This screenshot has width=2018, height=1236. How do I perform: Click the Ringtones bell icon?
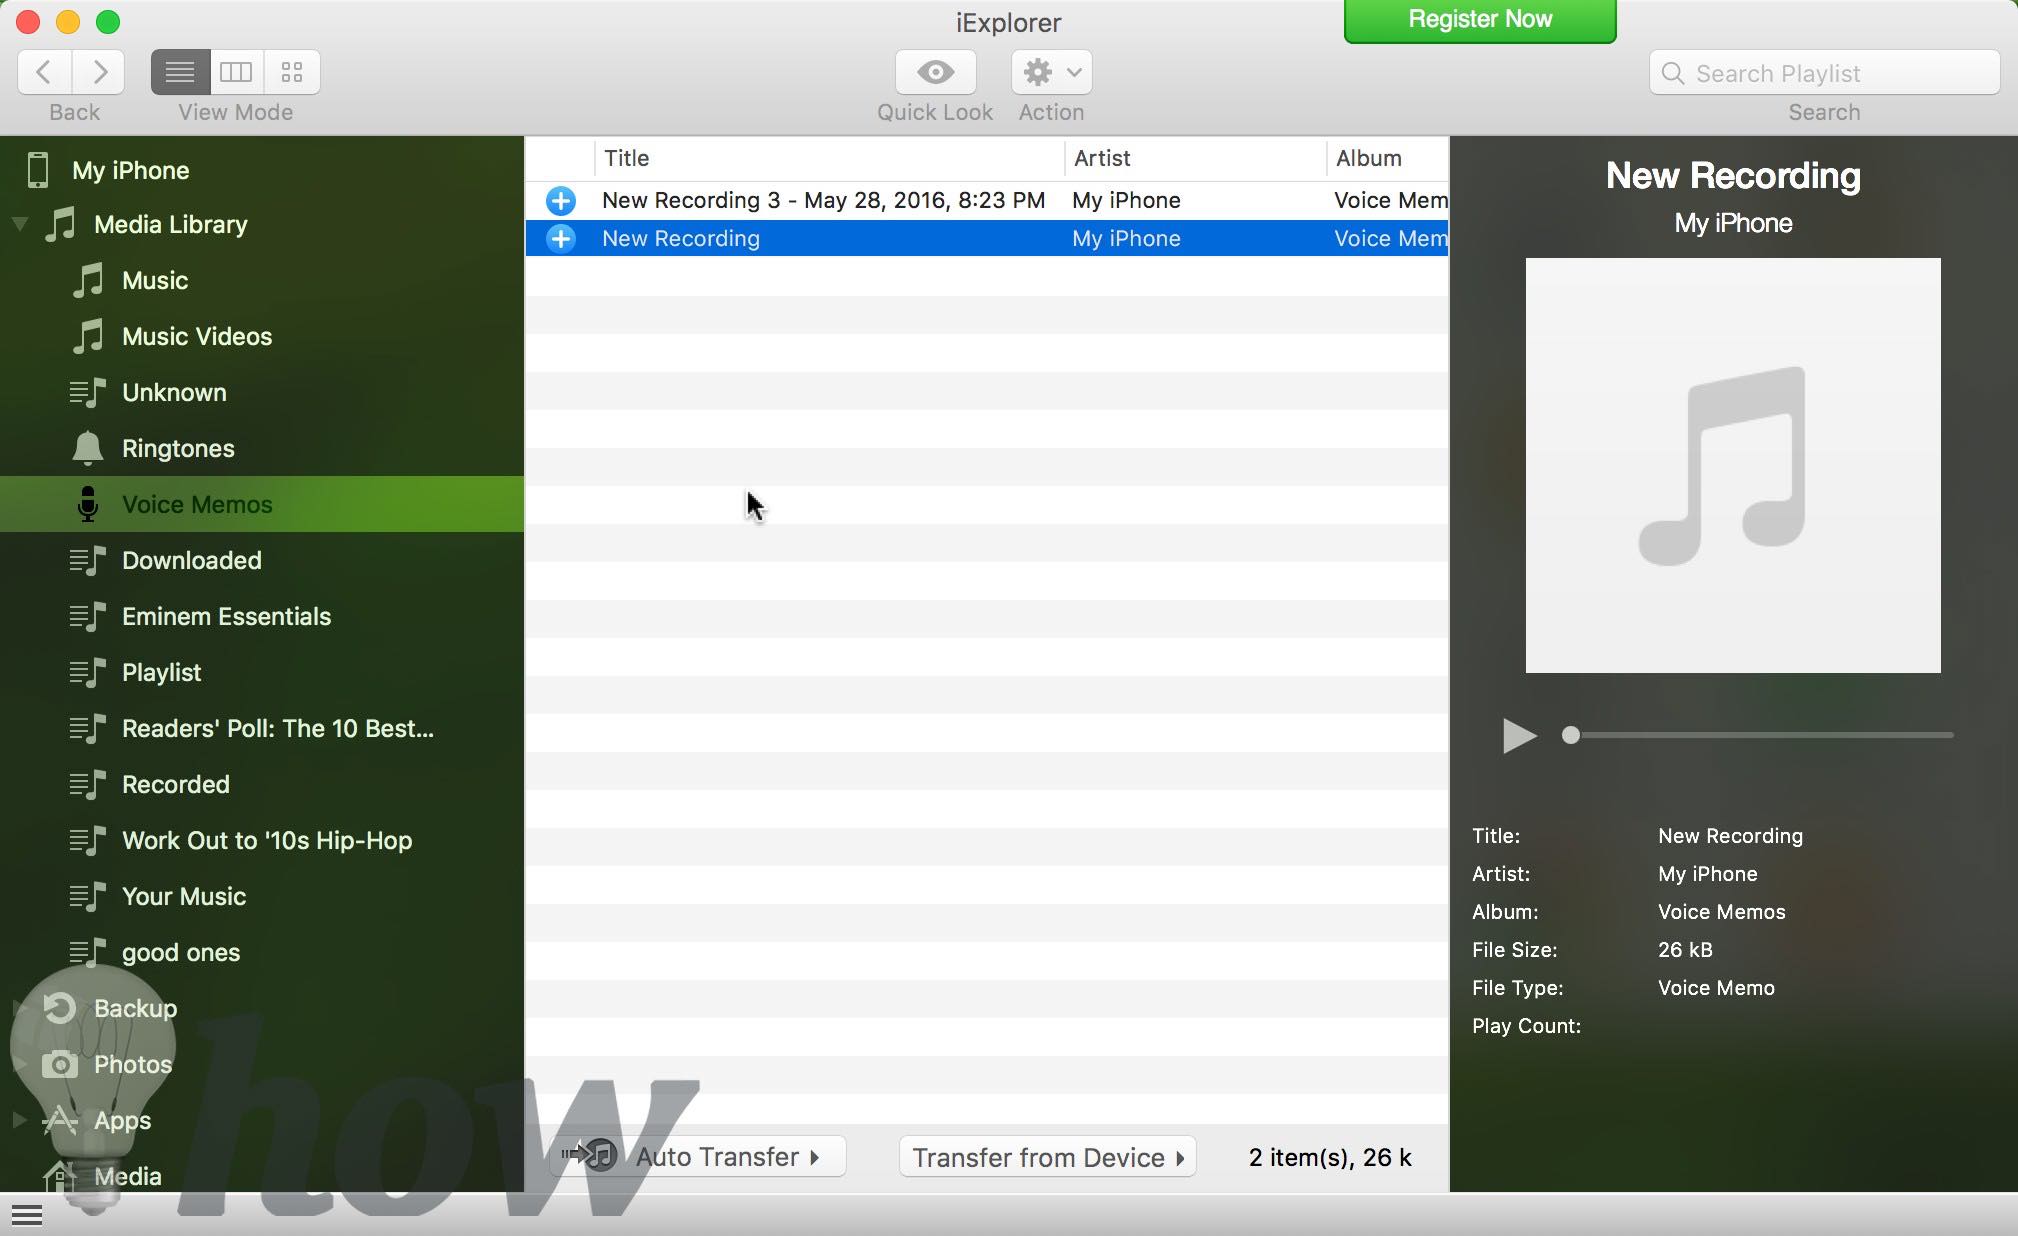88,448
